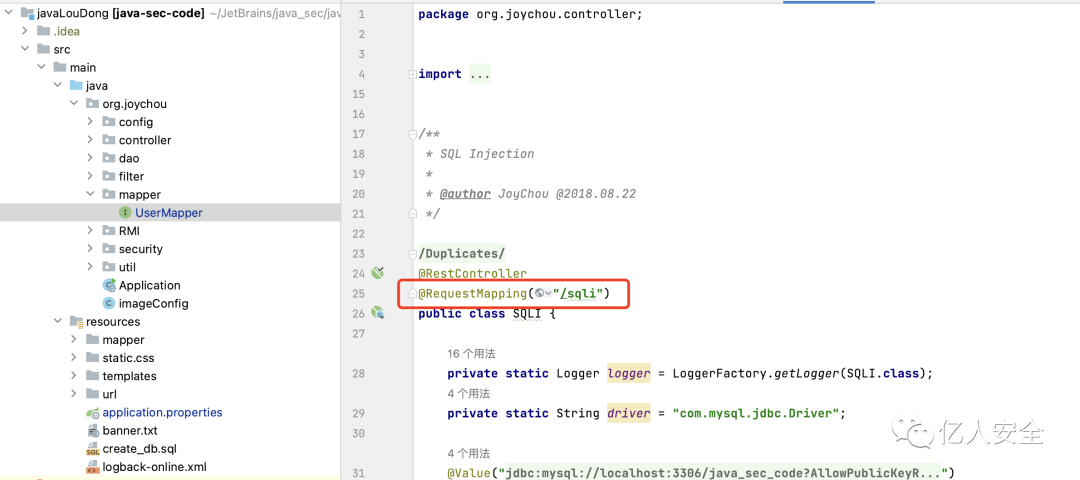Click the @author tag in the Javadoc
Screen dimensions: 1080x480
tap(465, 194)
